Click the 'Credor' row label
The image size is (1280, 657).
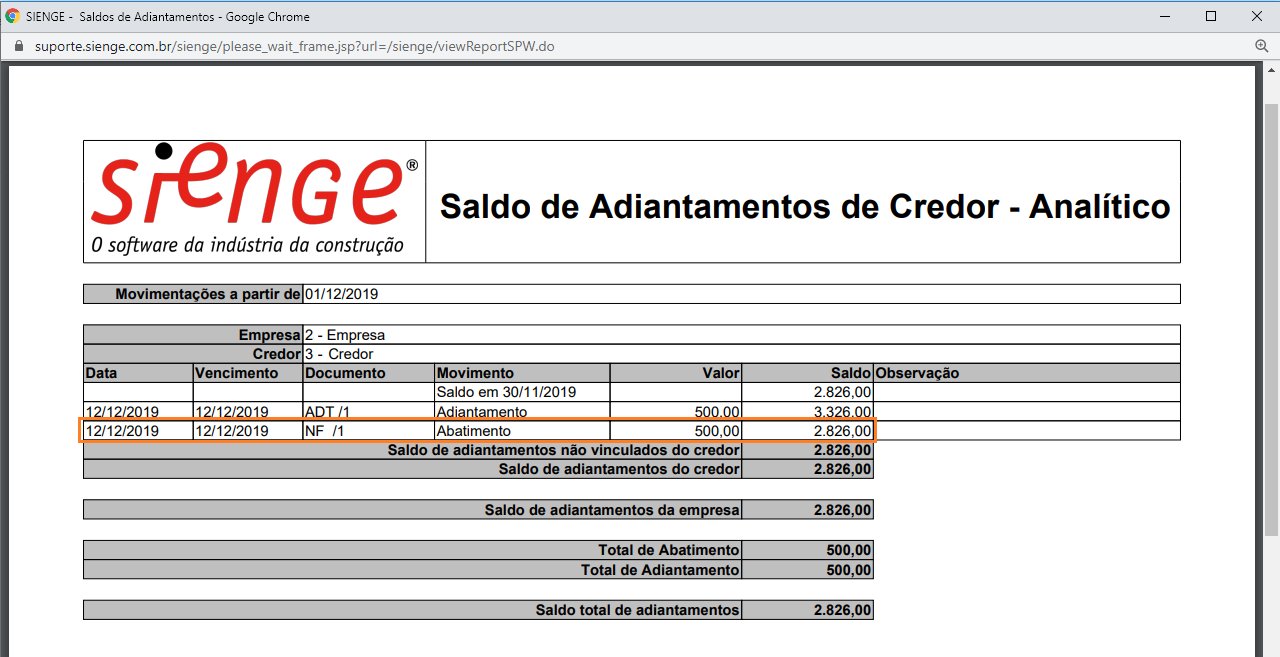[276, 354]
